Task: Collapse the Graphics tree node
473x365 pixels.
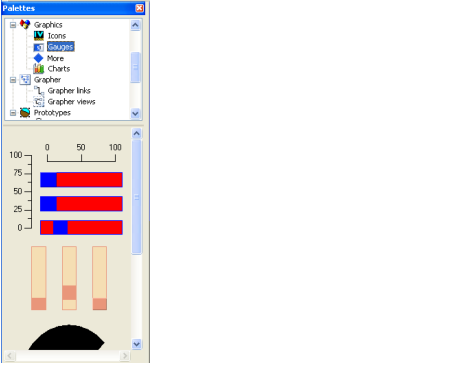Action: coord(13,25)
